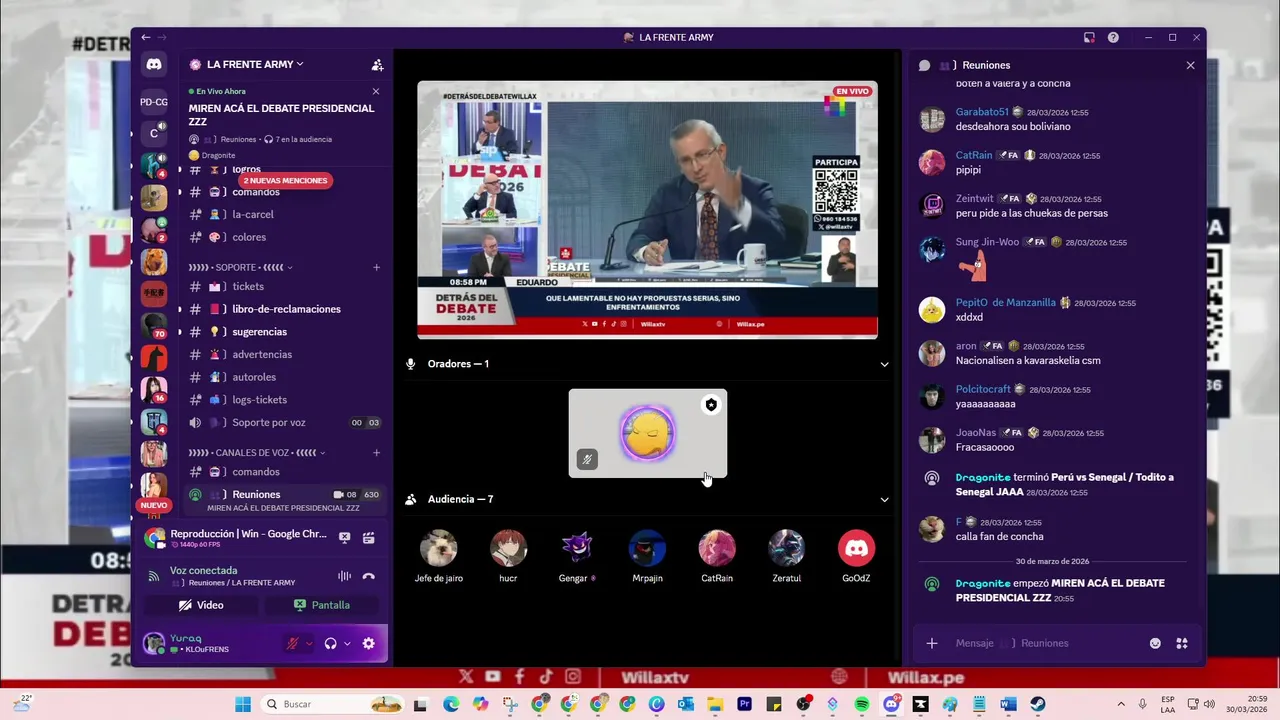Collapse the Audiencia section
1280x720 pixels.
pos(884,499)
